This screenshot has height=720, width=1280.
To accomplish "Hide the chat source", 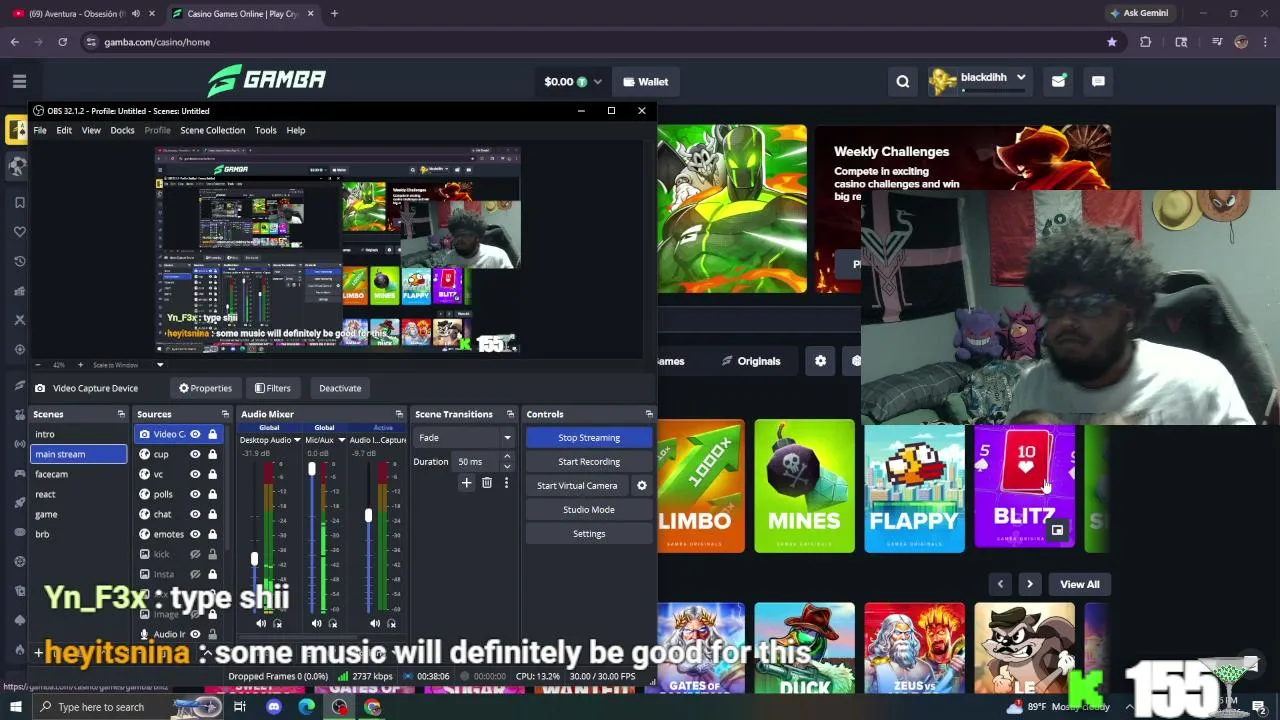I will 195,514.
